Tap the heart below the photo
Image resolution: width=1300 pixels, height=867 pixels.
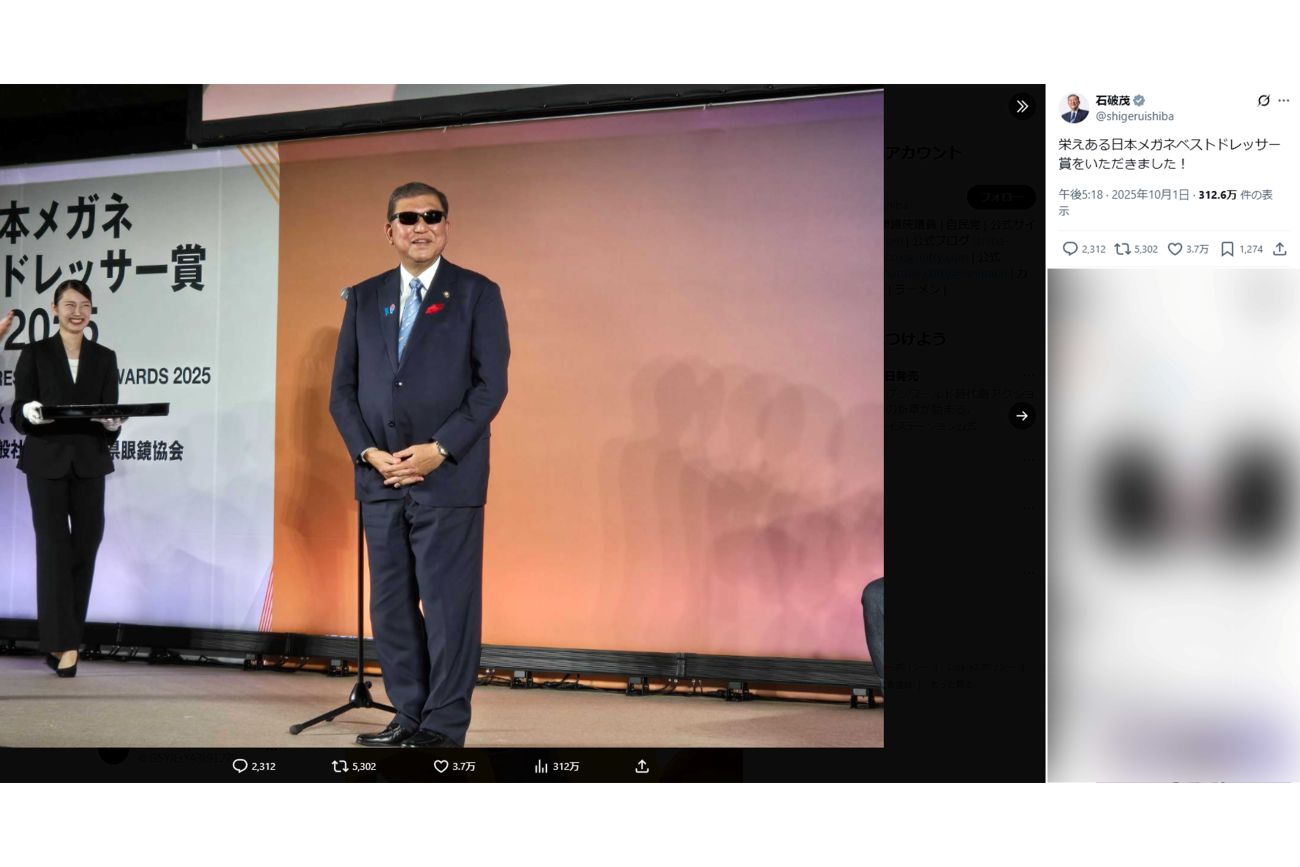[x=440, y=766]
